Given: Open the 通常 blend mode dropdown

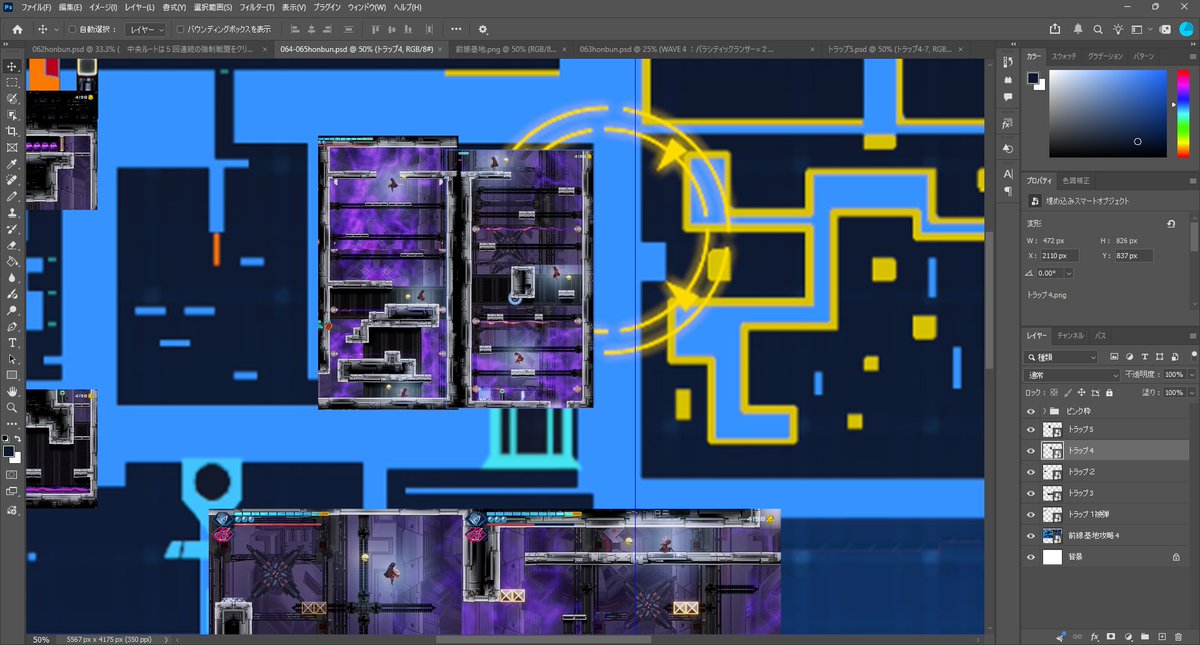Looking at the screenshot, I should click(x=1074, y=375).
